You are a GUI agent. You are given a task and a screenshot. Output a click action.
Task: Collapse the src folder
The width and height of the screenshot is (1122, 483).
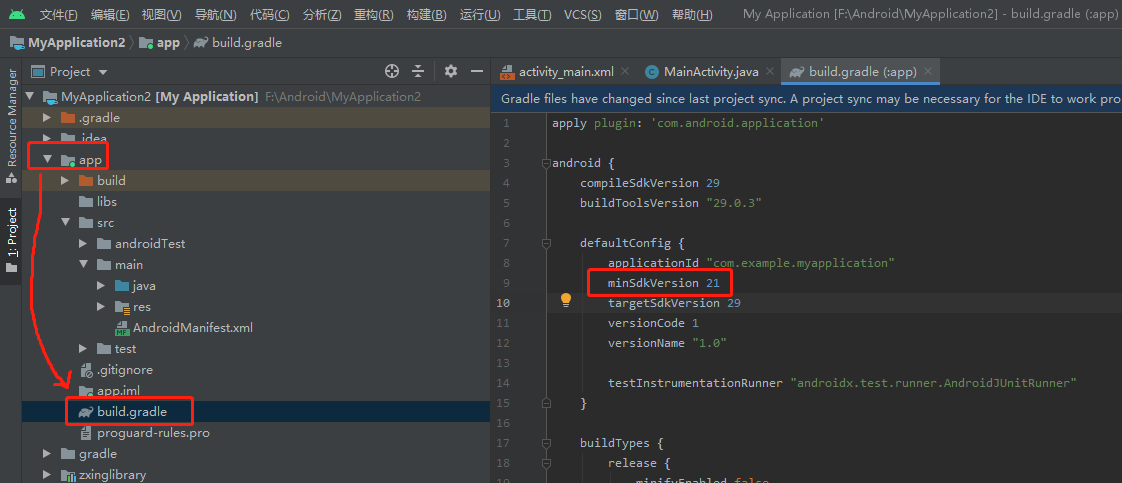65,223
